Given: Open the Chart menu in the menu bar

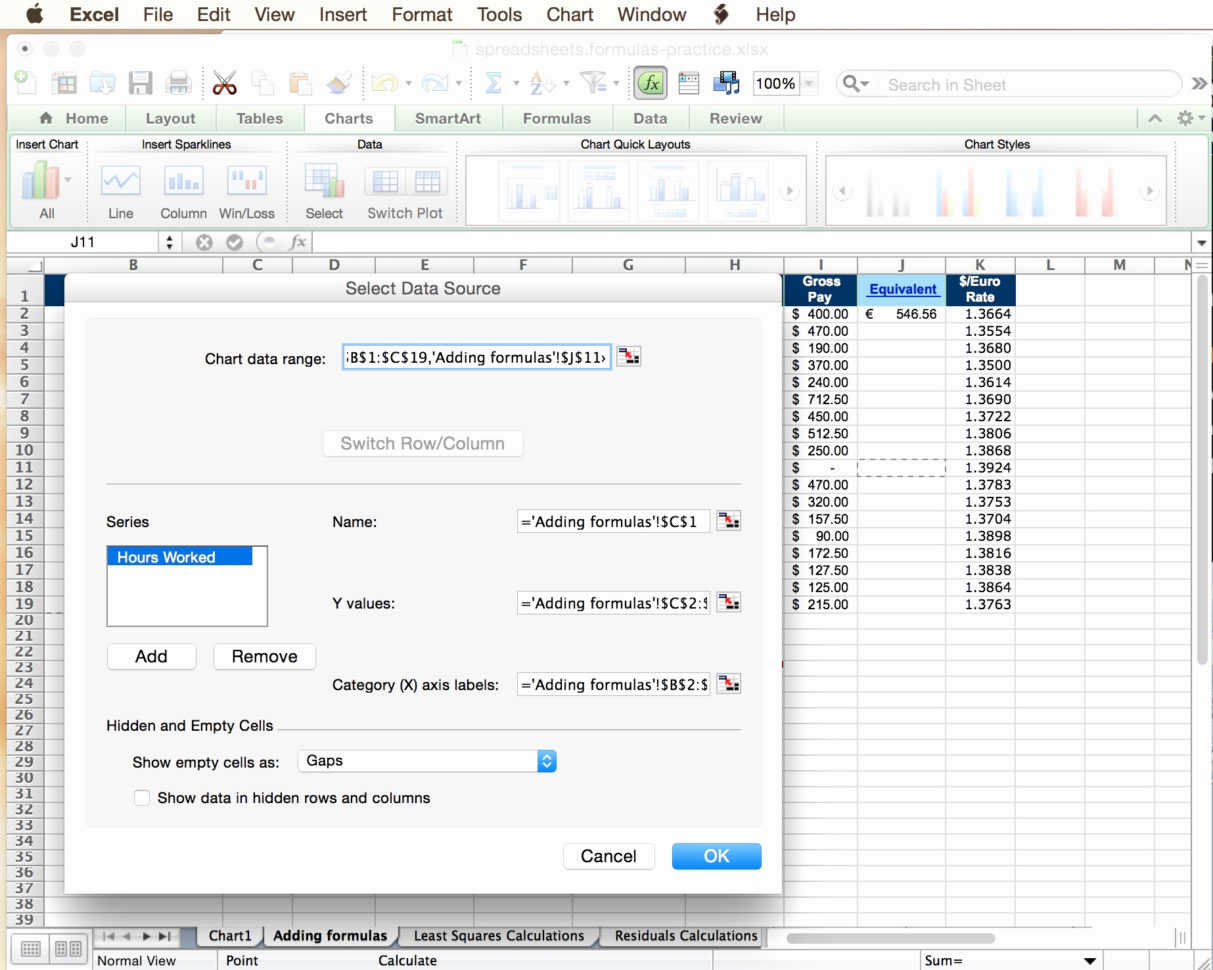Looking at the screenshot, I should coord(569,14).
